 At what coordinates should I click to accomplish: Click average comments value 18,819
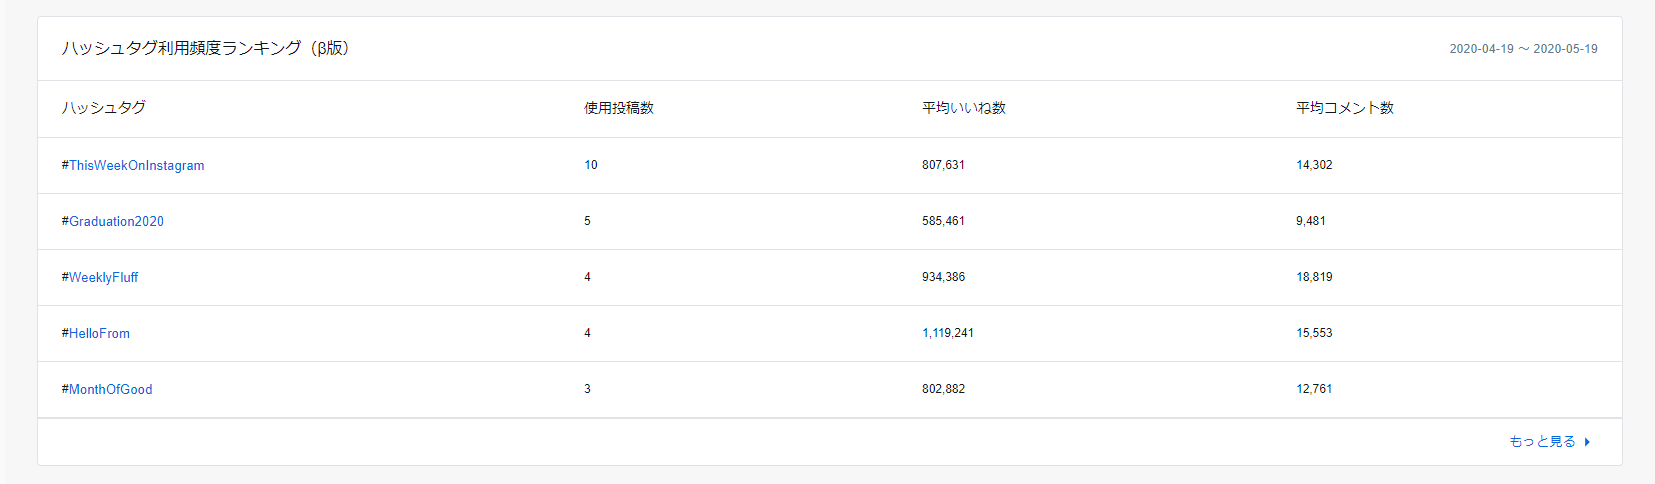tap(1314, 277)
